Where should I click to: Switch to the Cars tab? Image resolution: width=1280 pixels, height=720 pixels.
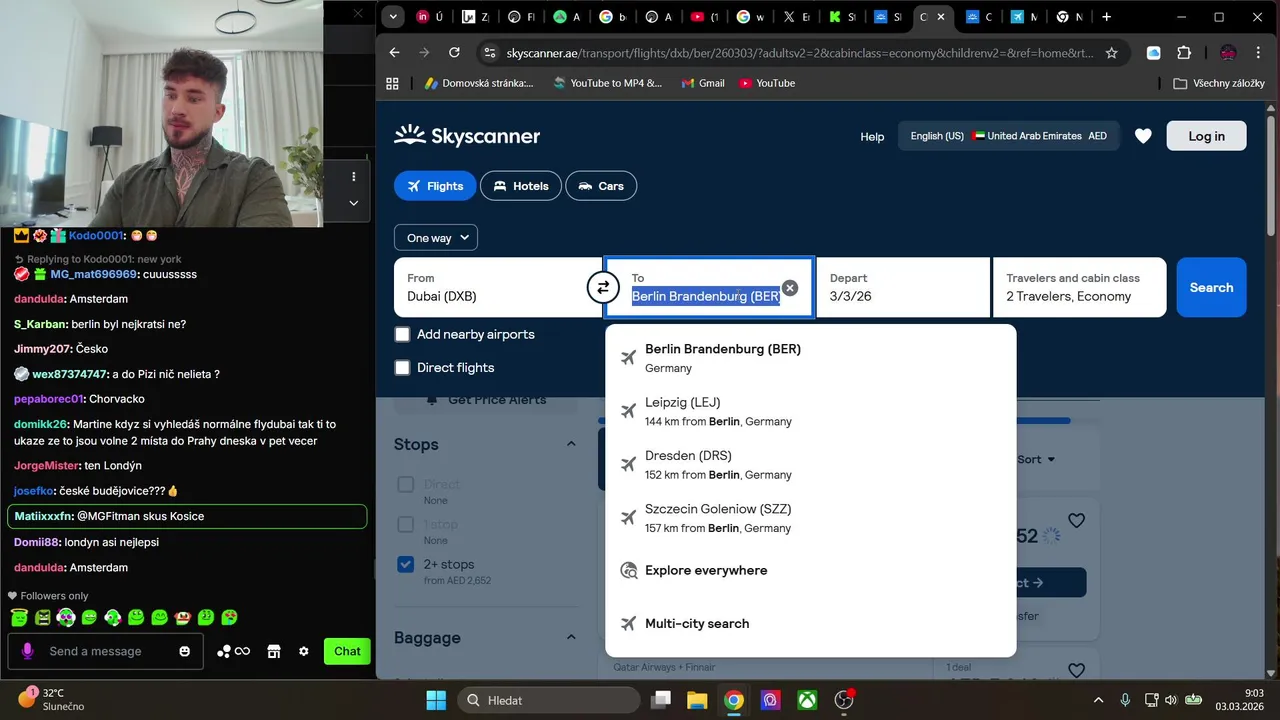click(x=601, y=186)
